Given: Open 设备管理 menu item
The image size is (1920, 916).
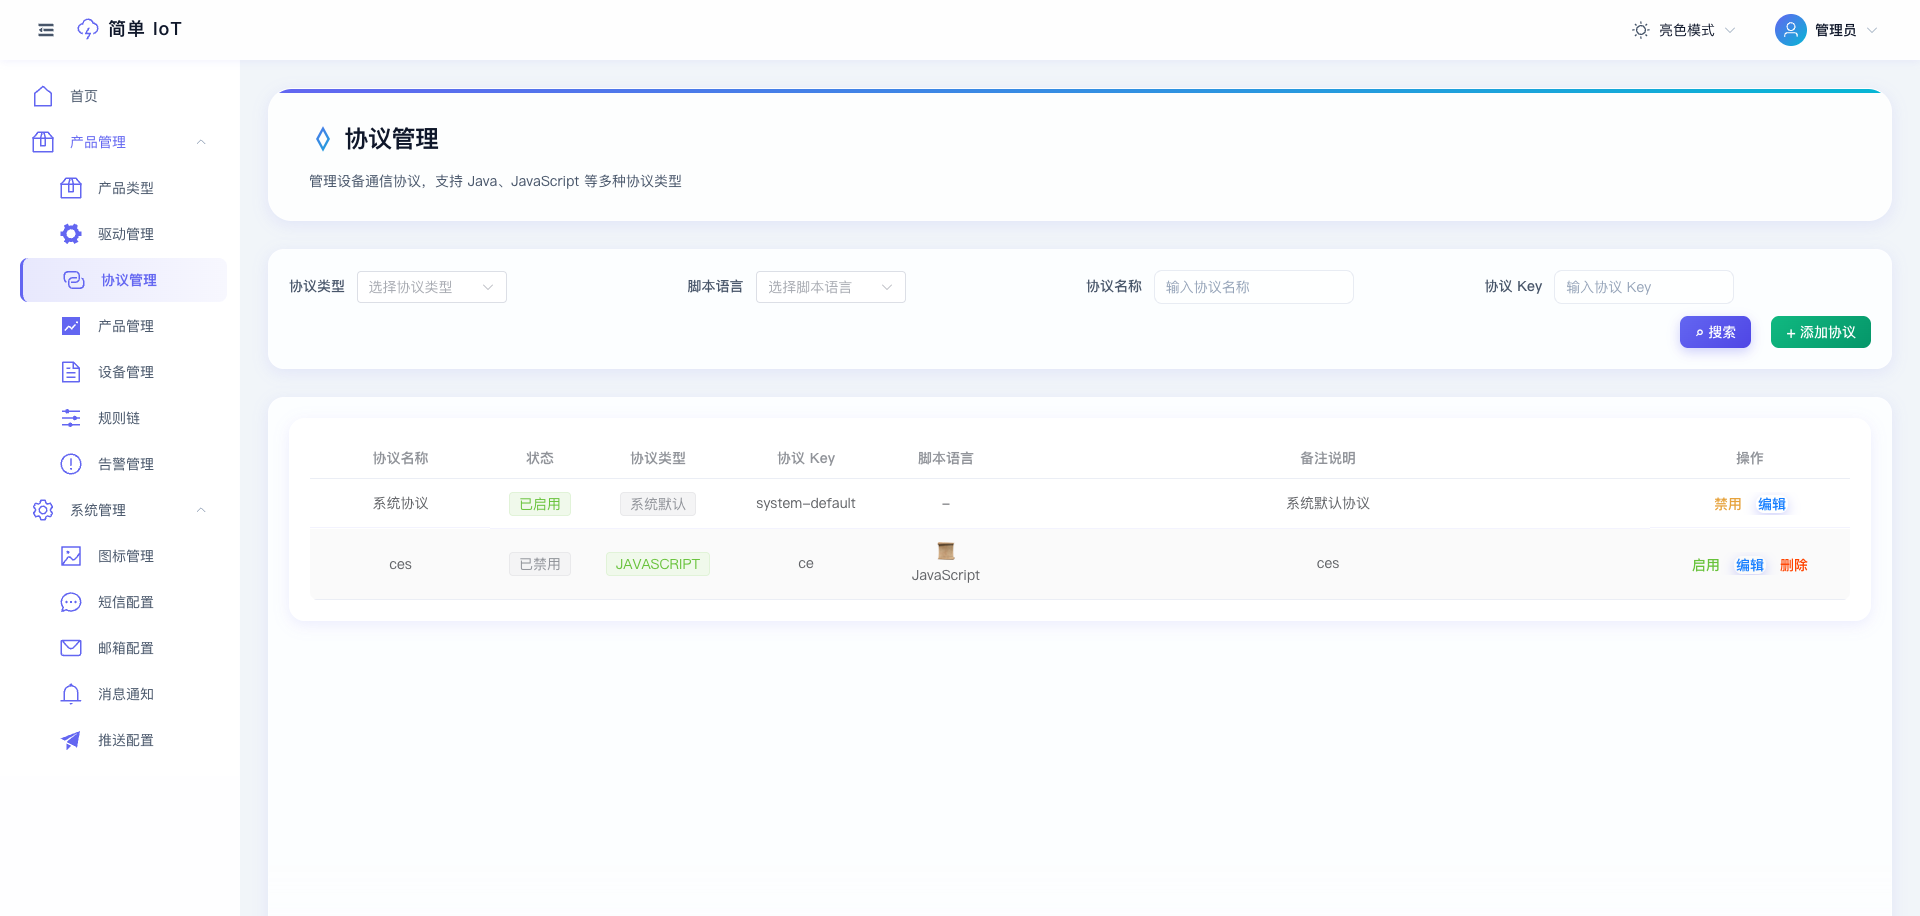Looking at the screenshot, I should (x=123, y=372).
